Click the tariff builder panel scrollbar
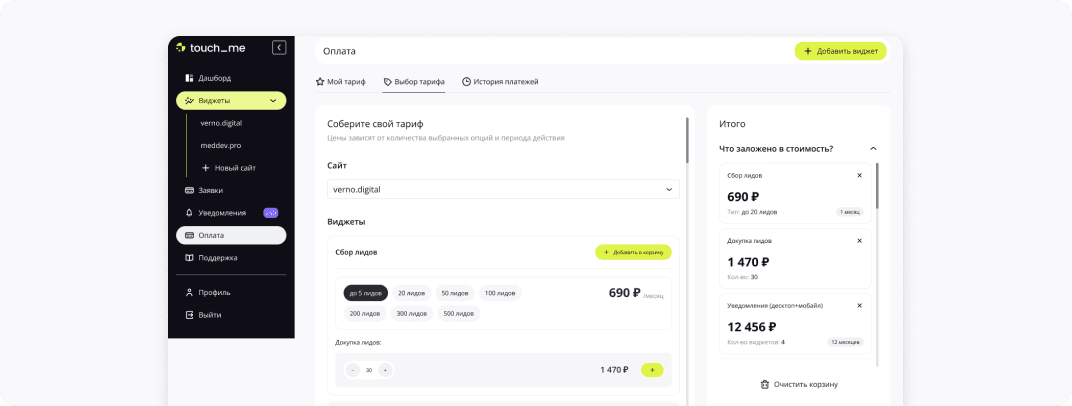 (x=687, y=140)
